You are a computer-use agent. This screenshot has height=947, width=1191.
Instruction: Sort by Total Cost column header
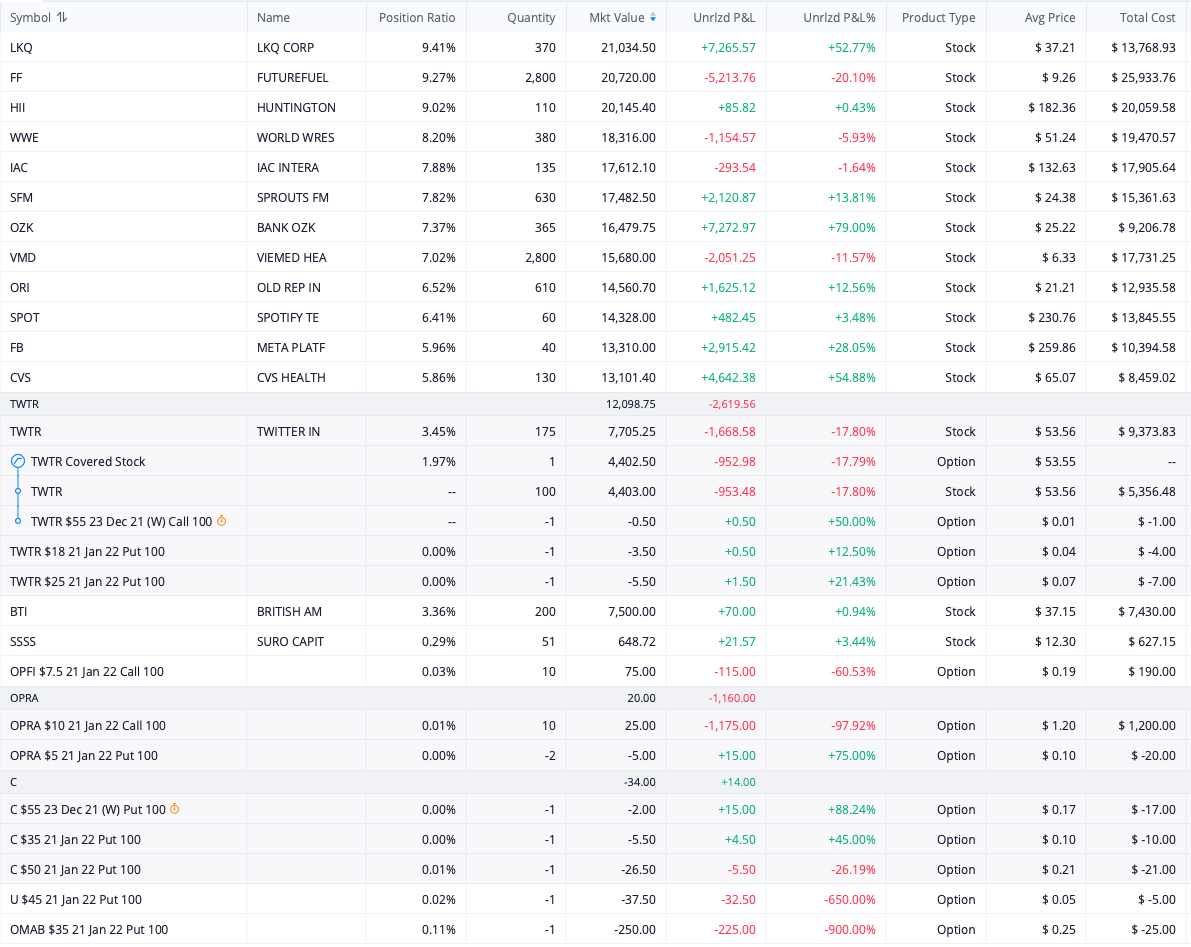(x=1147, y=17)
